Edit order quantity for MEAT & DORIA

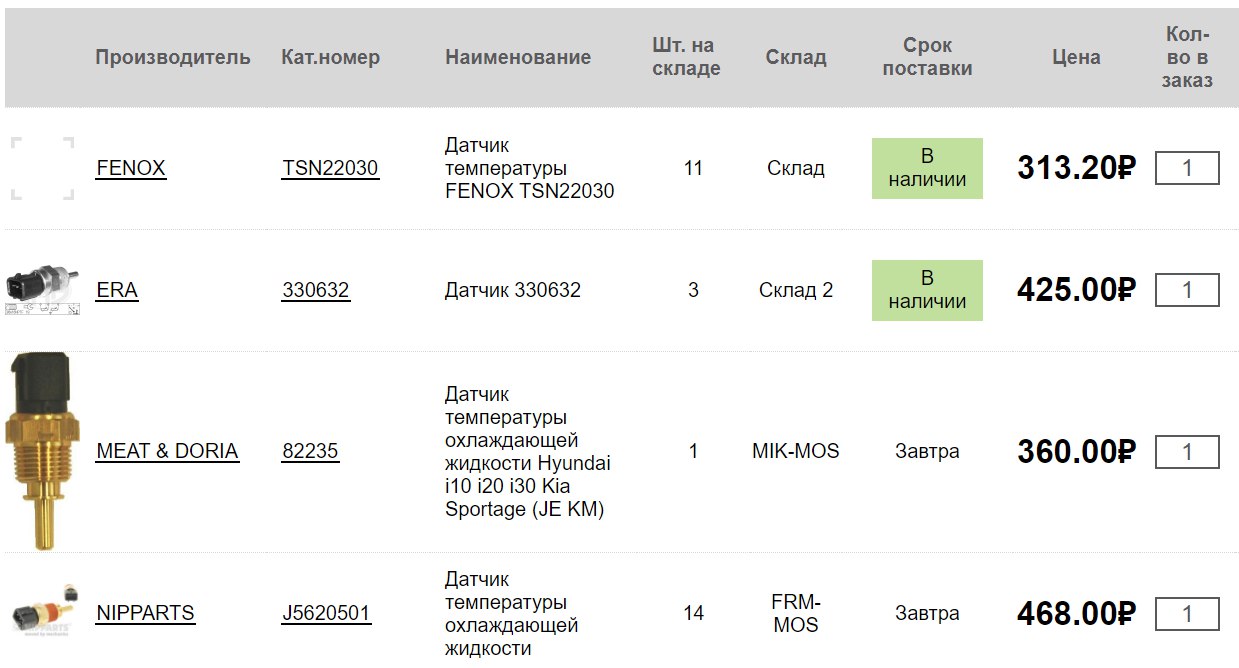(x=1187, y=451)
